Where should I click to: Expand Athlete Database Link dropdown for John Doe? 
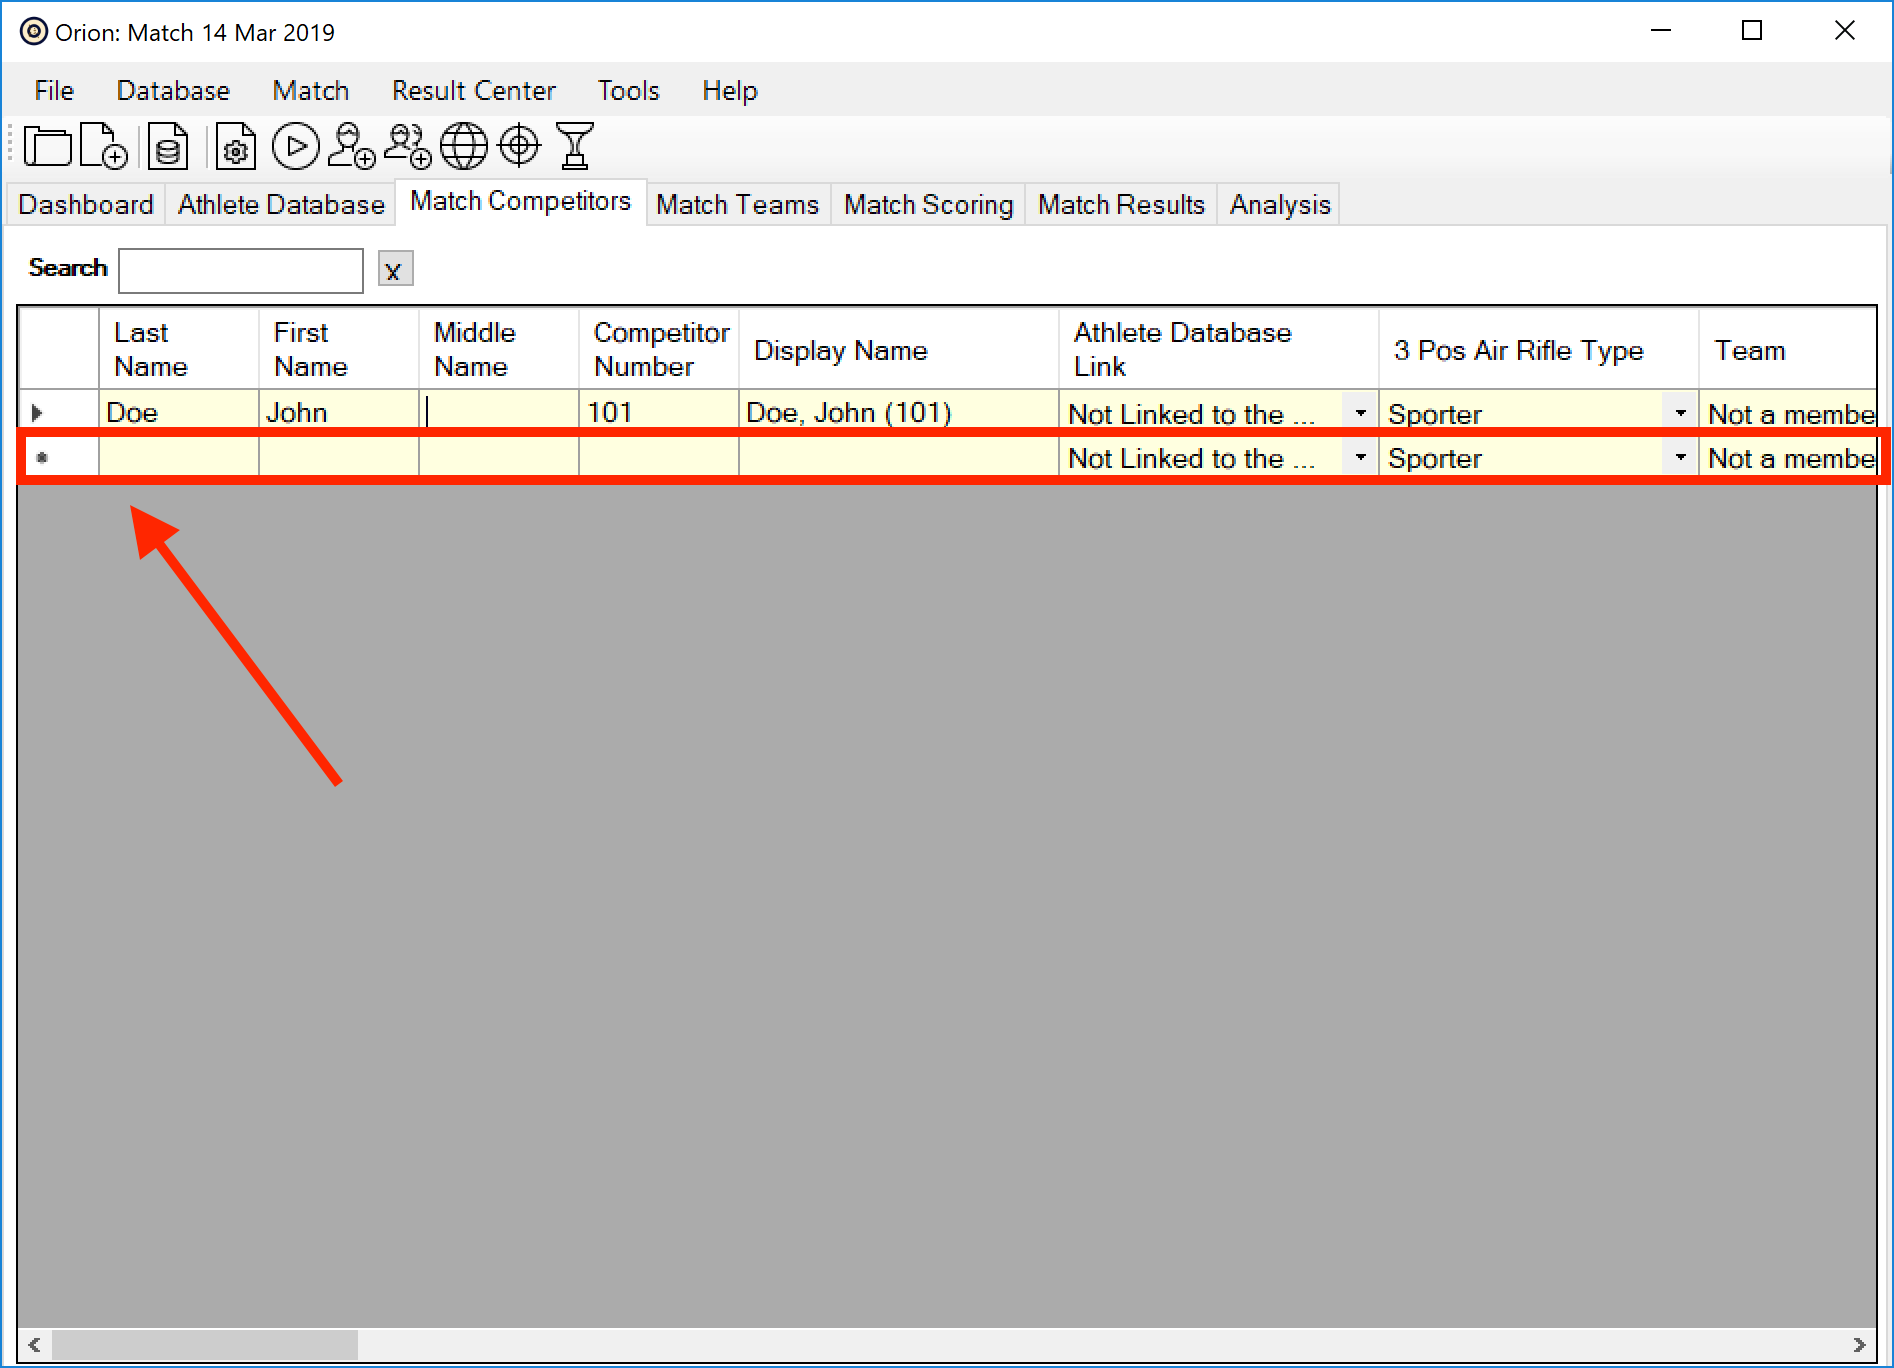(1360, 413)
